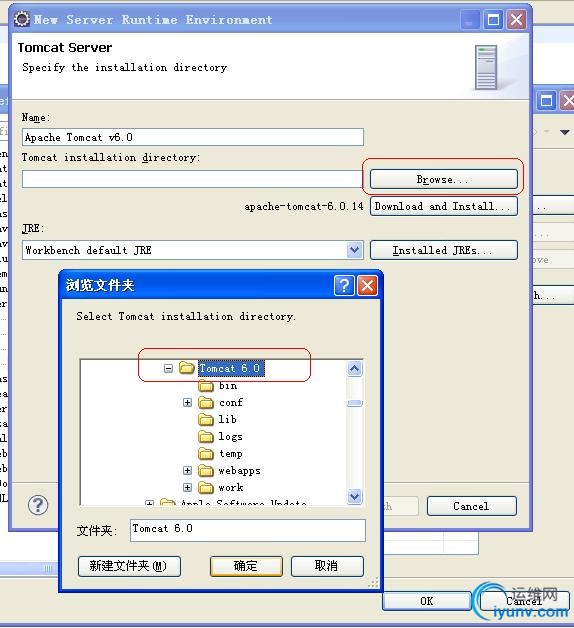
Task: Select the conf folder
Action: [231, 403]
